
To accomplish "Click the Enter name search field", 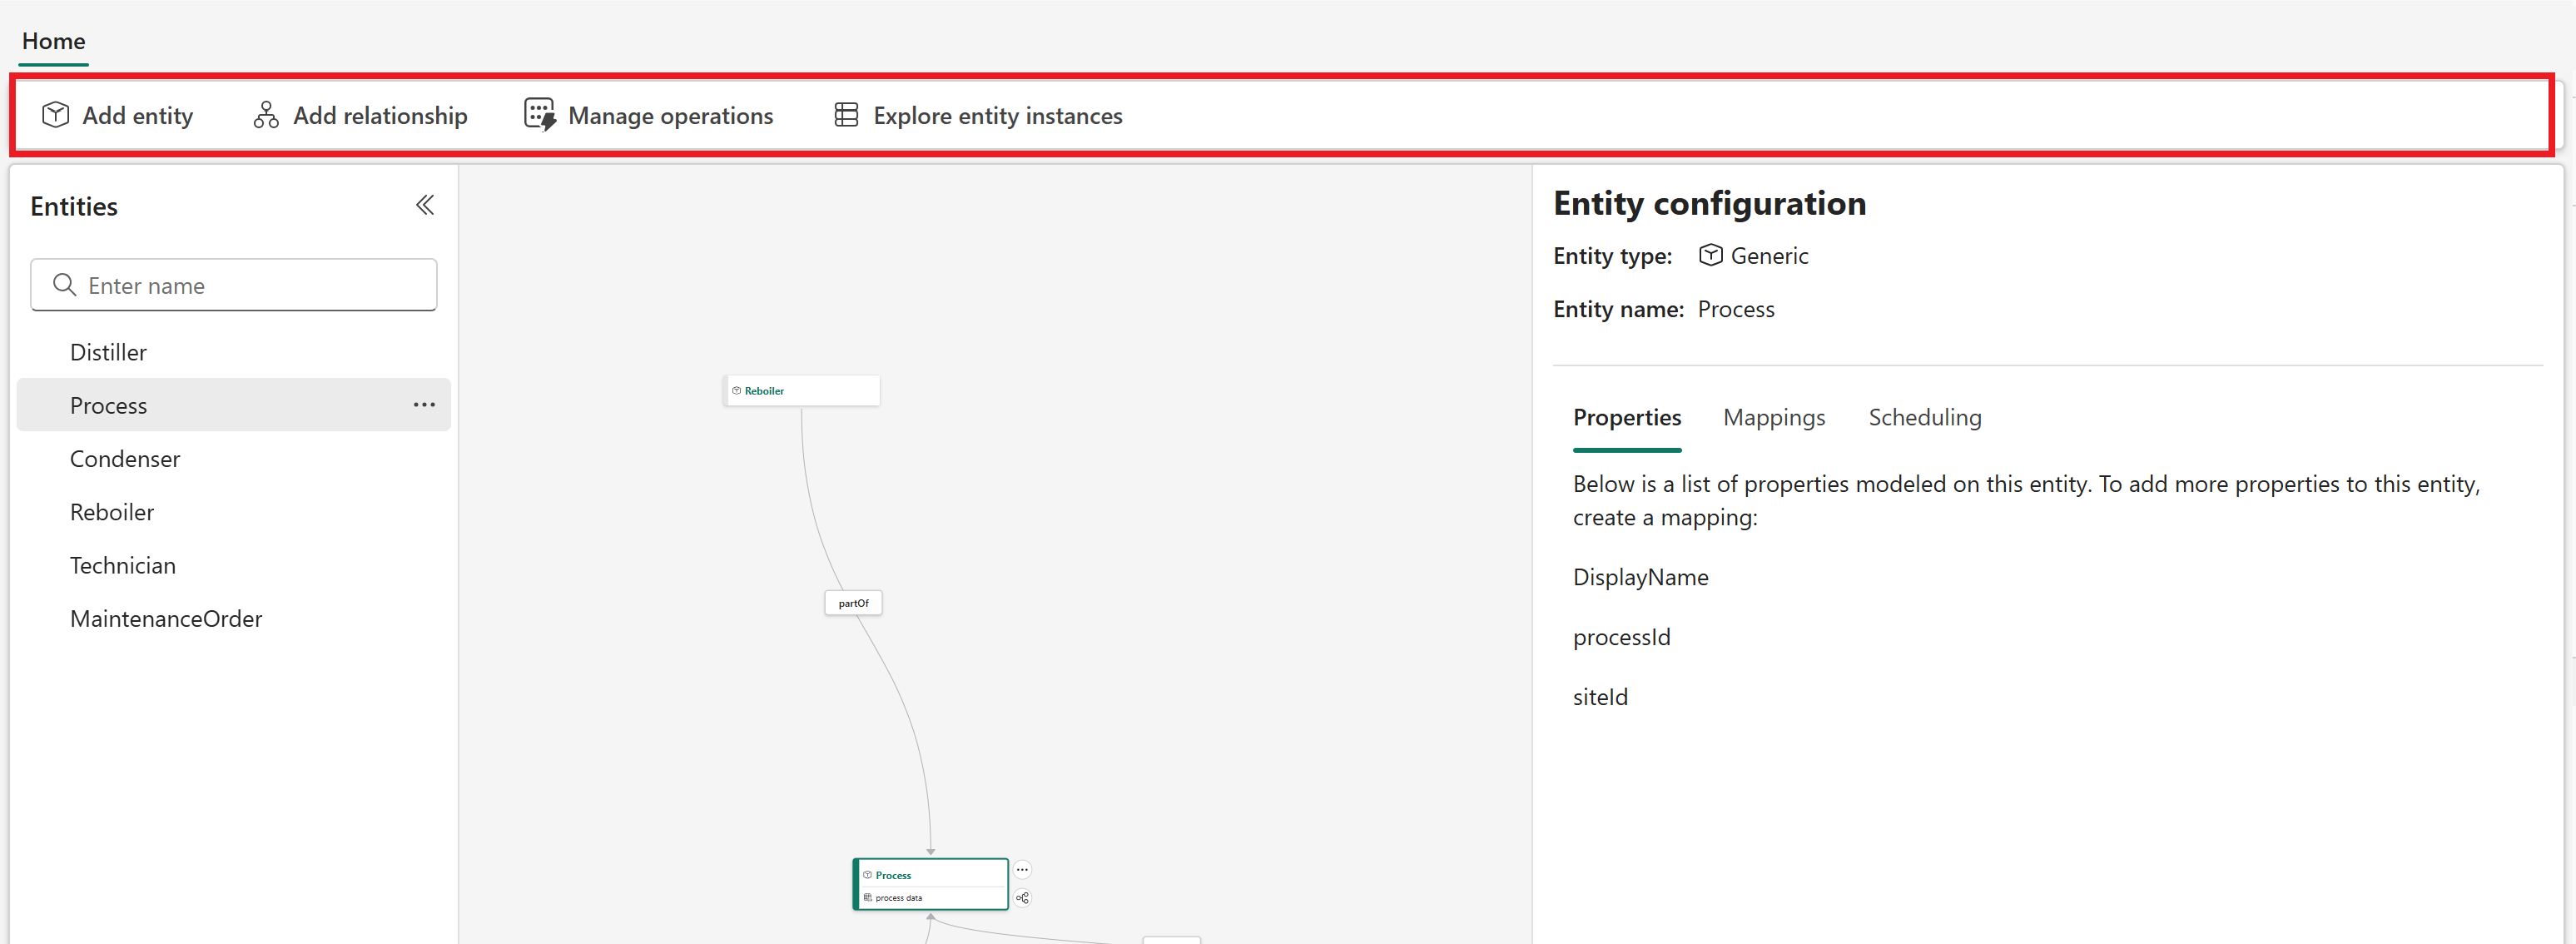I will [x=250, y=286].
